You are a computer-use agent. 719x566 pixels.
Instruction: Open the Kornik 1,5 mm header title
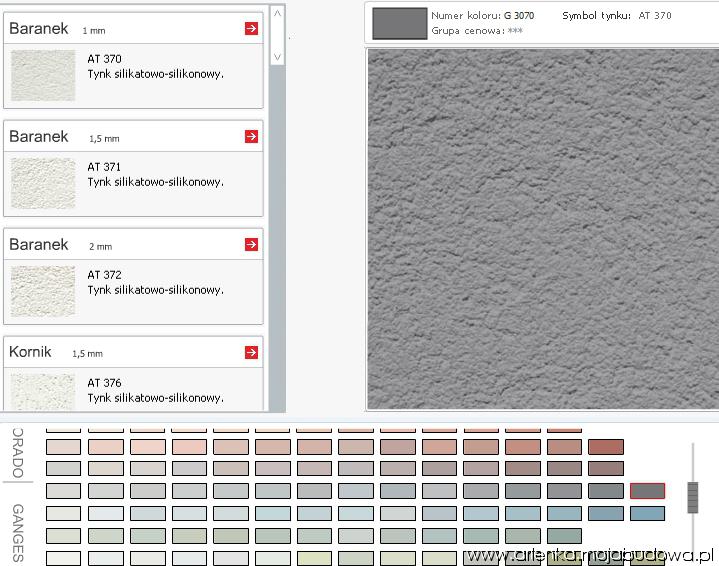click(x=30, y=352)
